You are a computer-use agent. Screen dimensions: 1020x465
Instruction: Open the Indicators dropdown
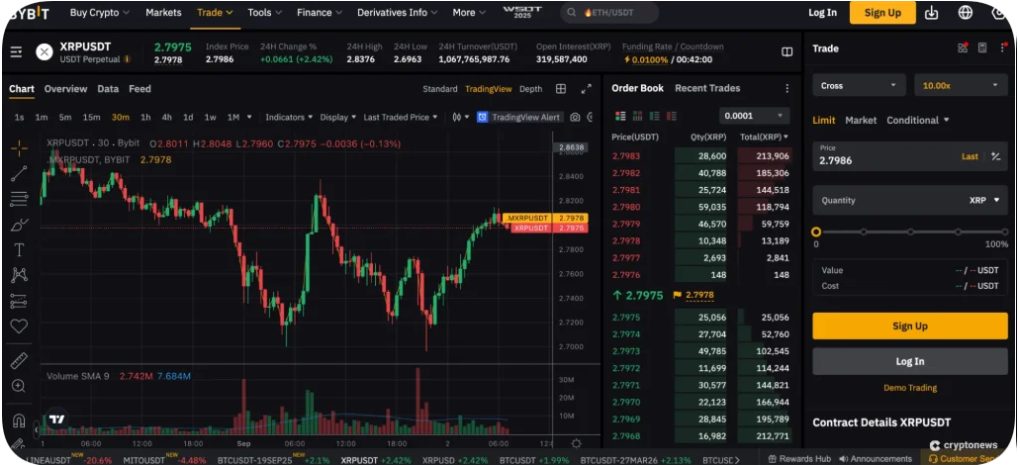tap(289, 118)
